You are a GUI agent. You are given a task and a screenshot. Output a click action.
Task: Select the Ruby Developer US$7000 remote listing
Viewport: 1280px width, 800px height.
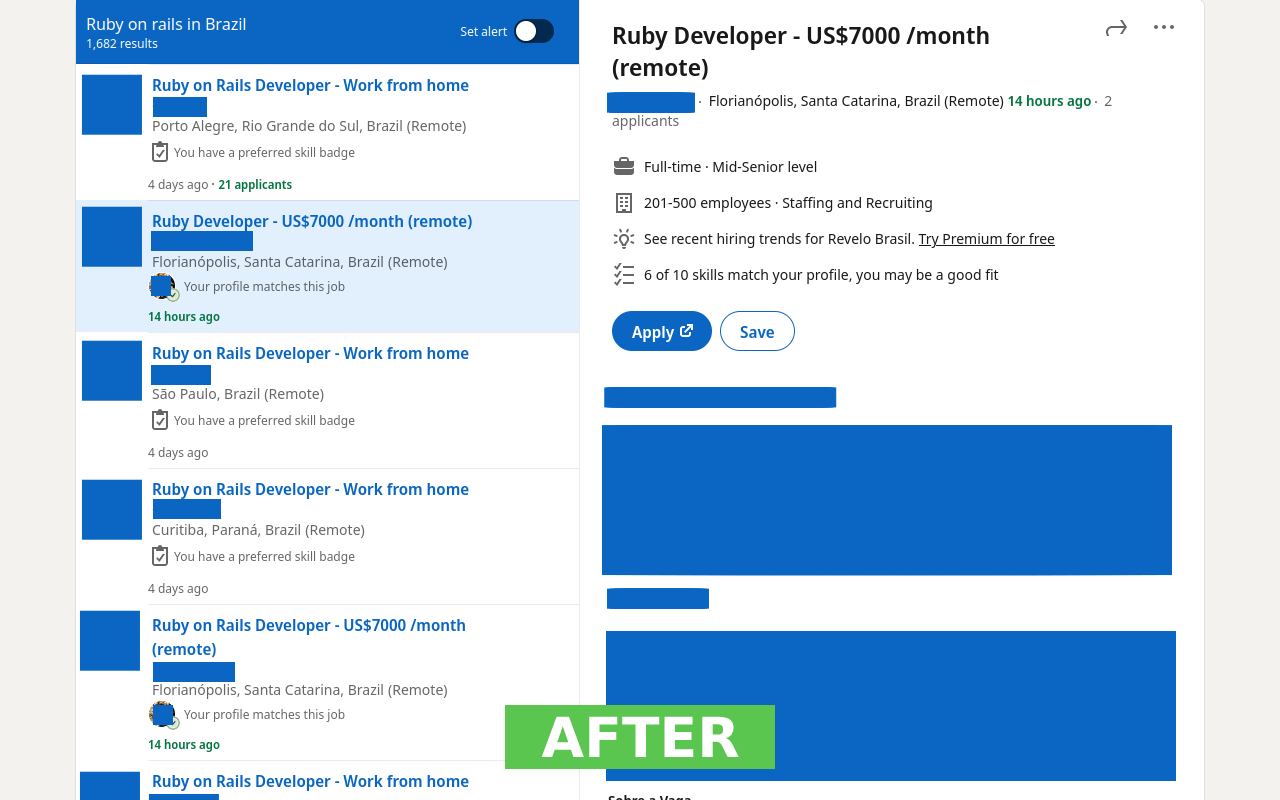312,221
